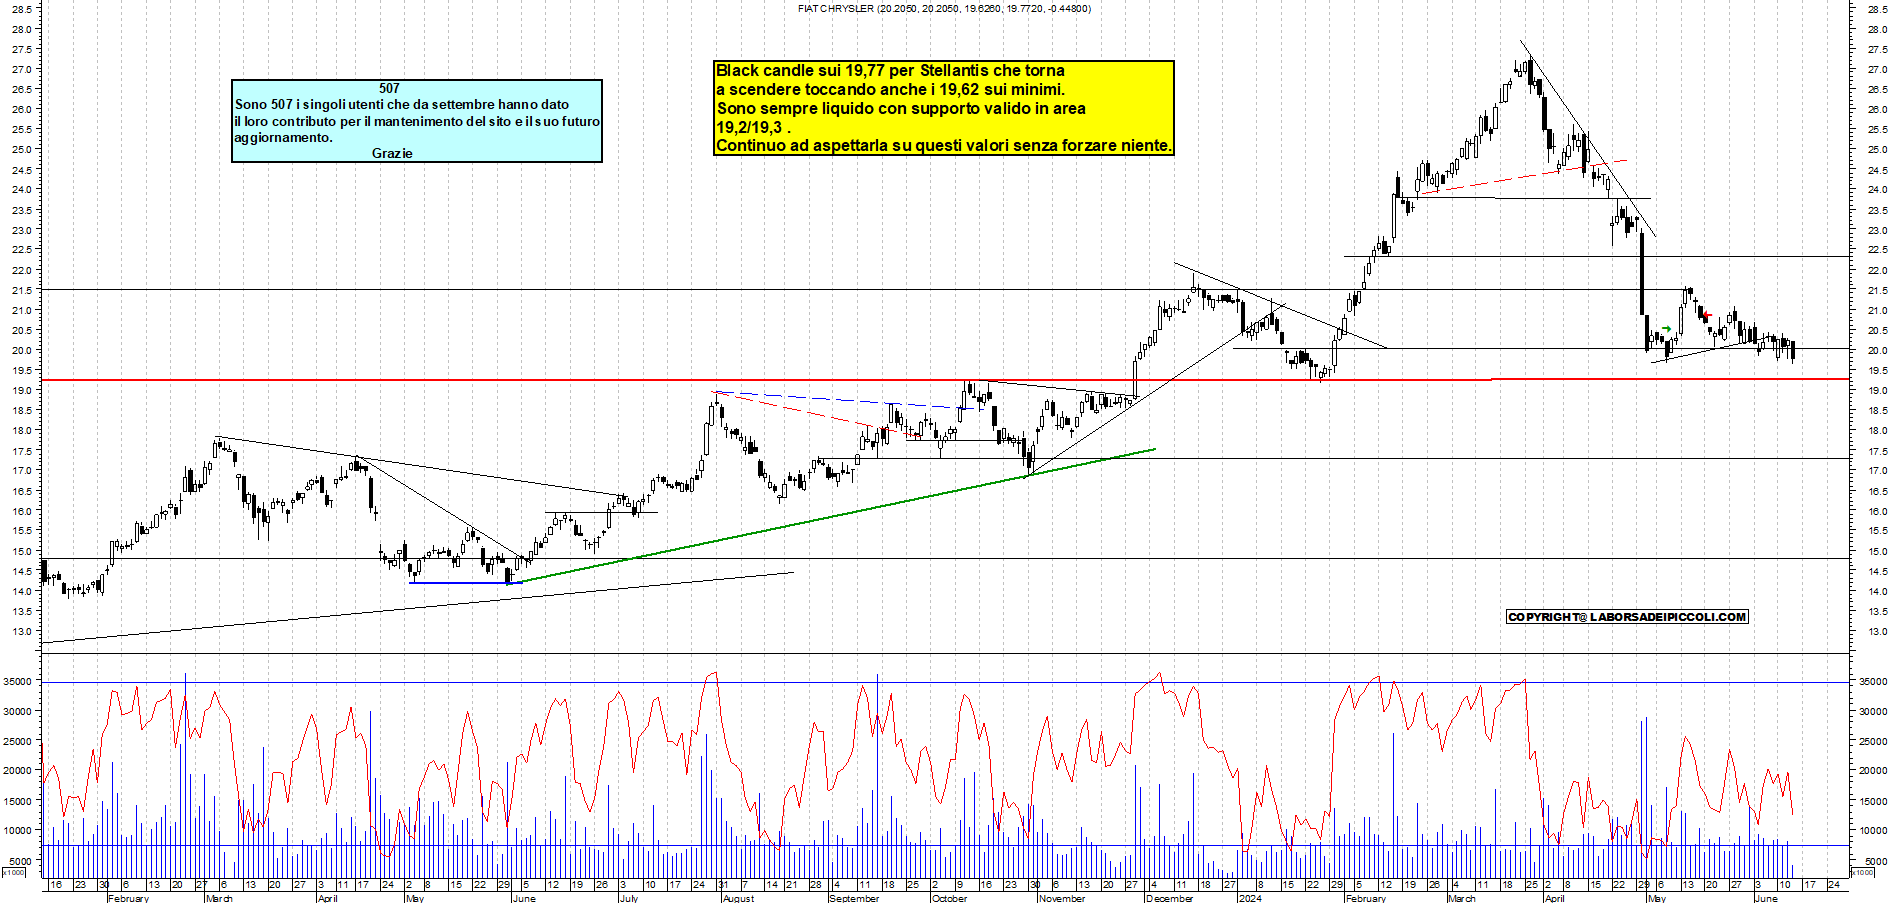Click the 'October' label on the time axis
The image size is (1890, 903).
[x=950, y=898]
